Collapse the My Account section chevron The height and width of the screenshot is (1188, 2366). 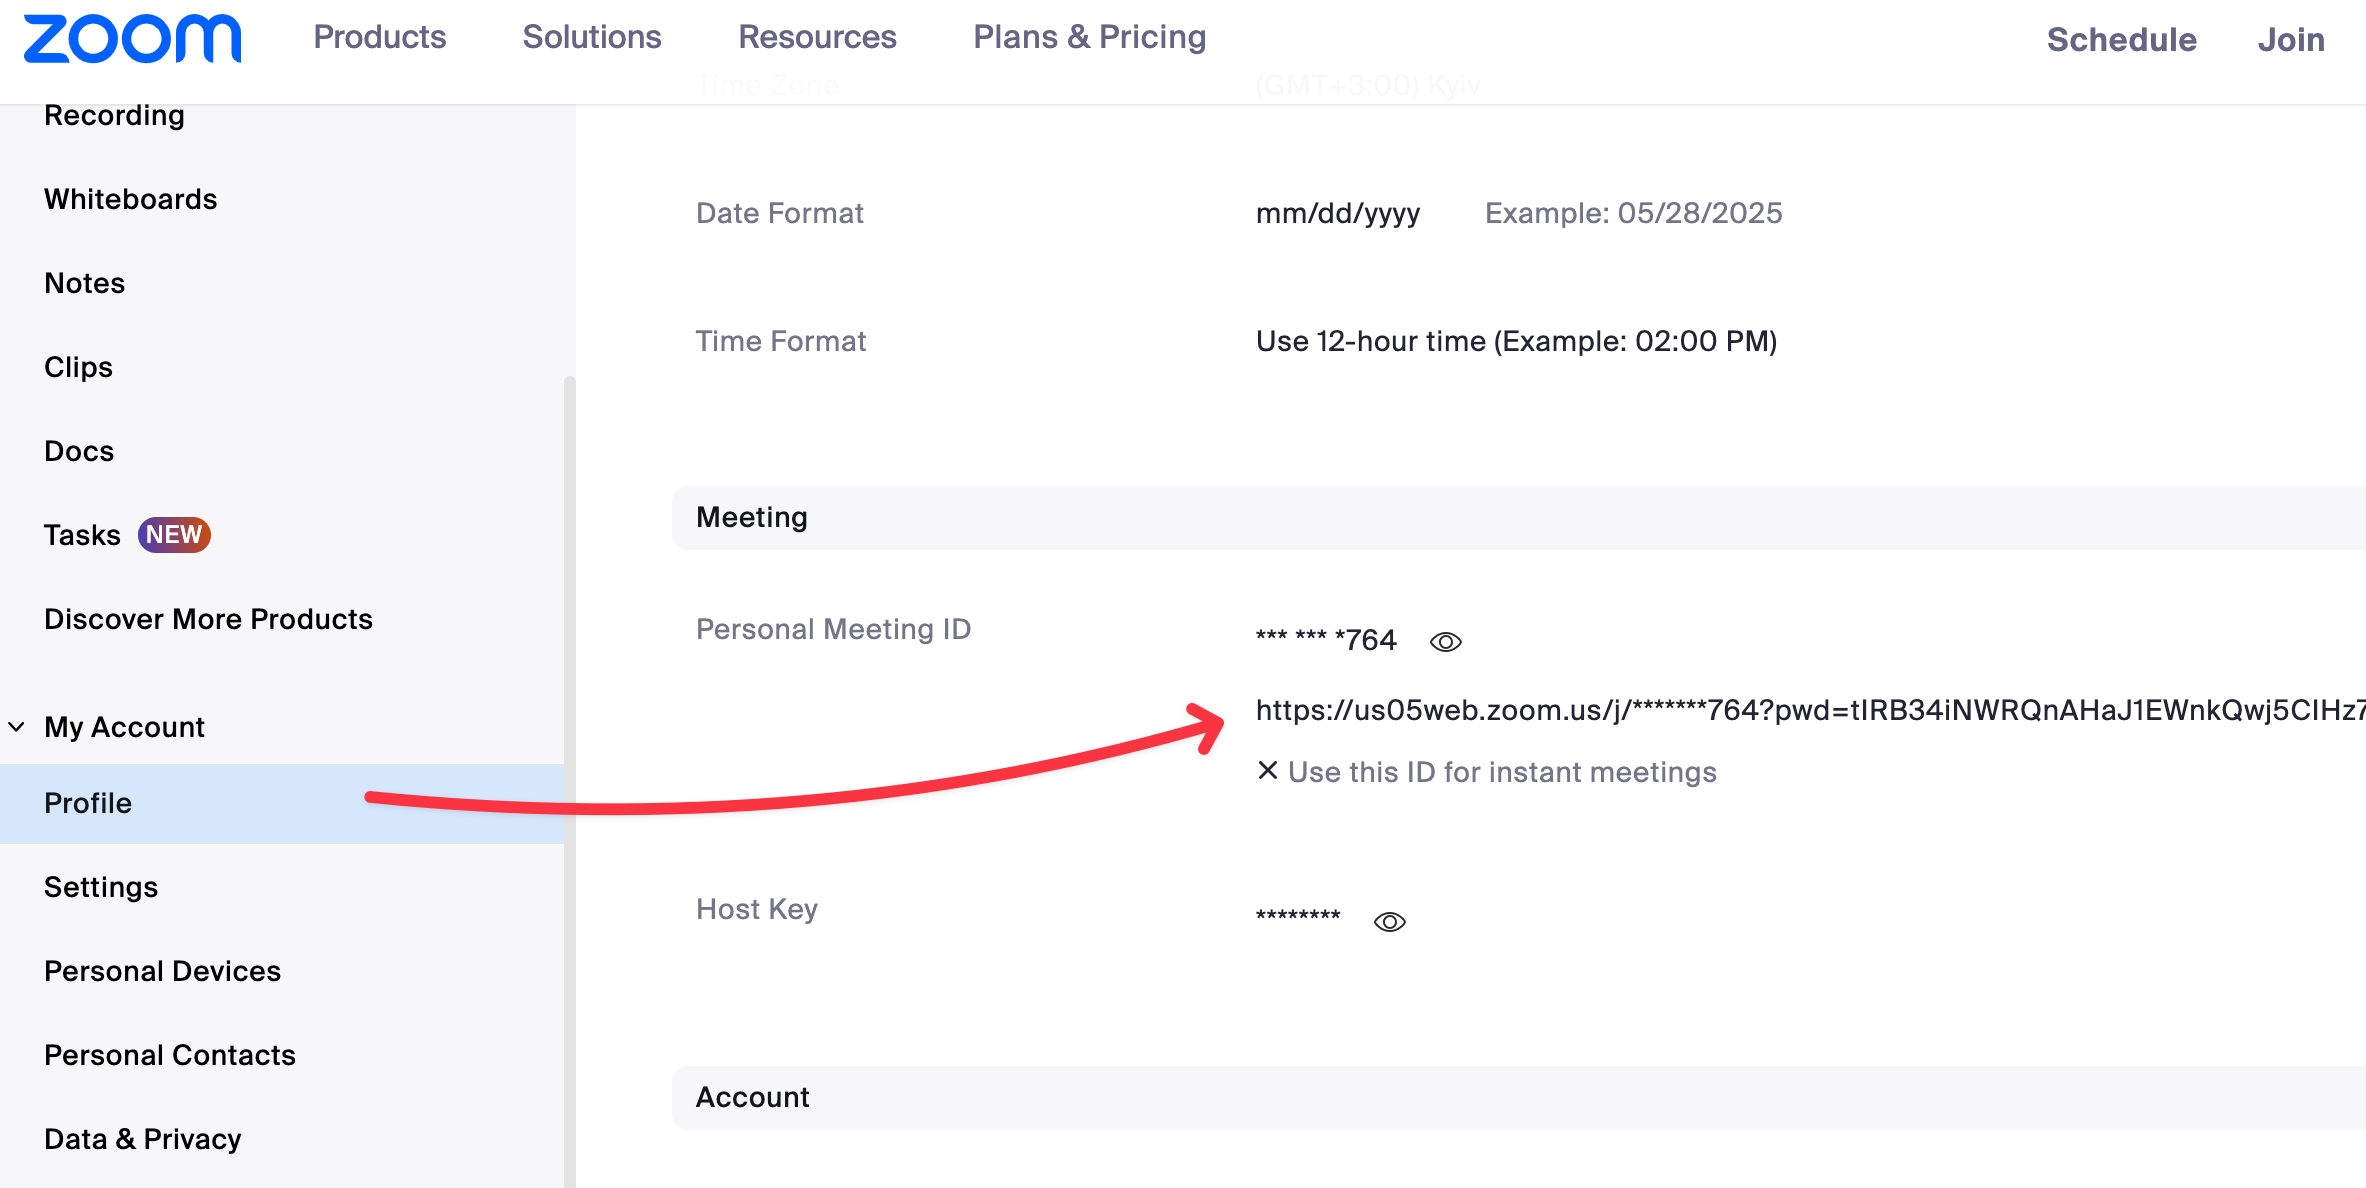click(x=17, y=727)
